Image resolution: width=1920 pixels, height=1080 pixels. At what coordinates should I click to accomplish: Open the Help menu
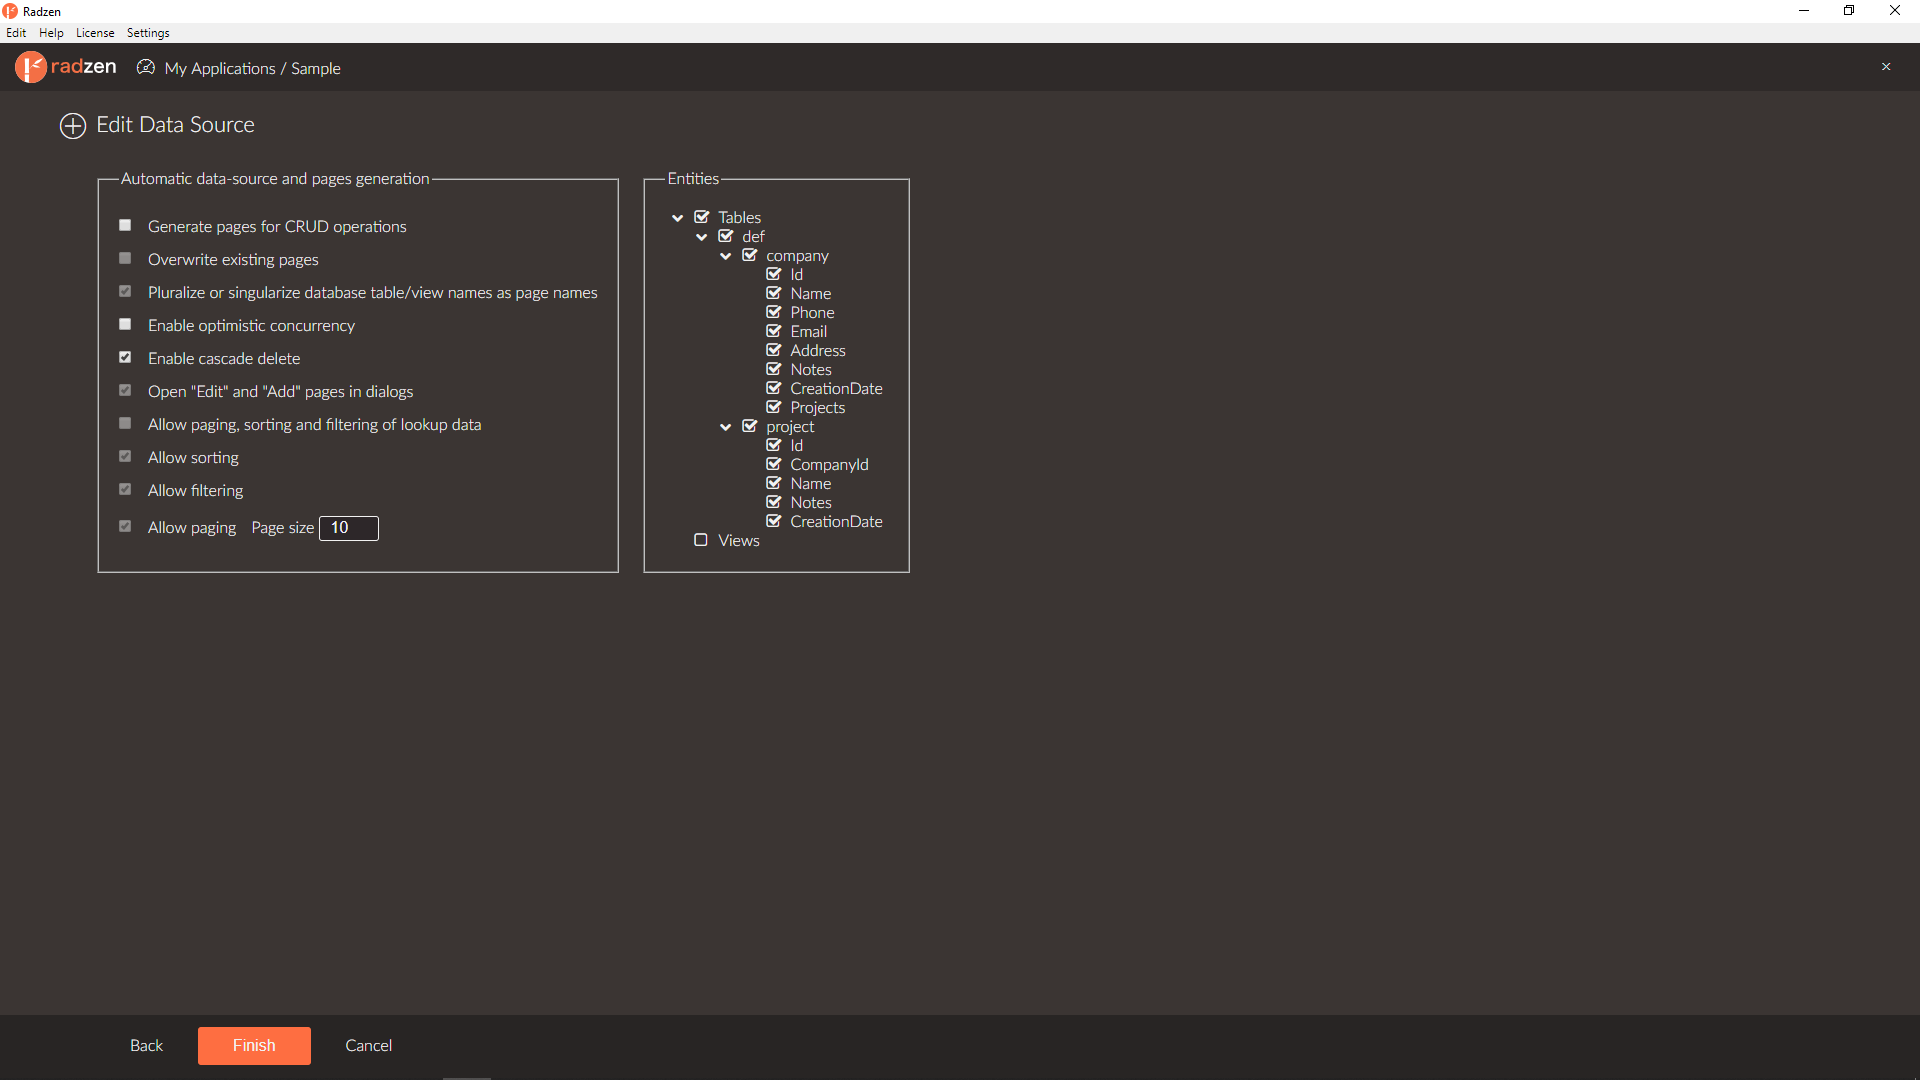coord(51,33)
